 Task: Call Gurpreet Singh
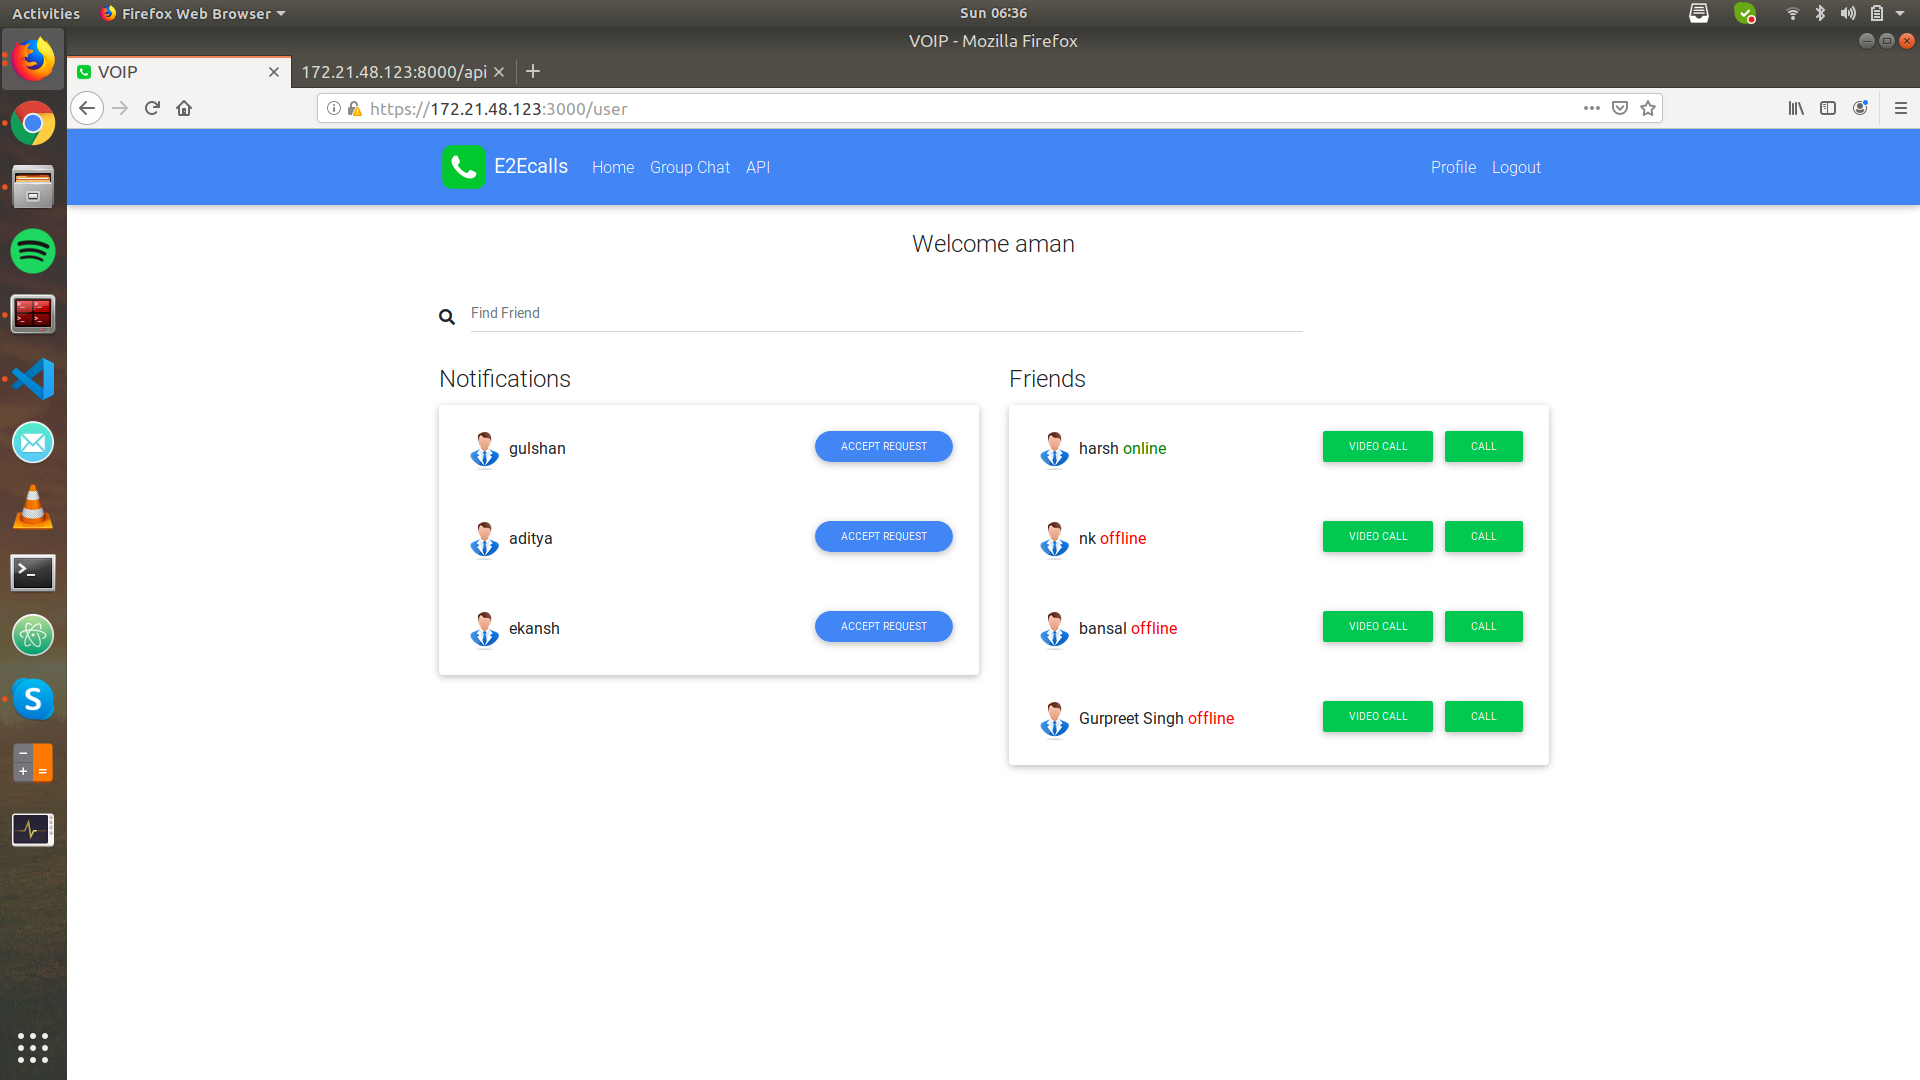tap(1483, 716)
